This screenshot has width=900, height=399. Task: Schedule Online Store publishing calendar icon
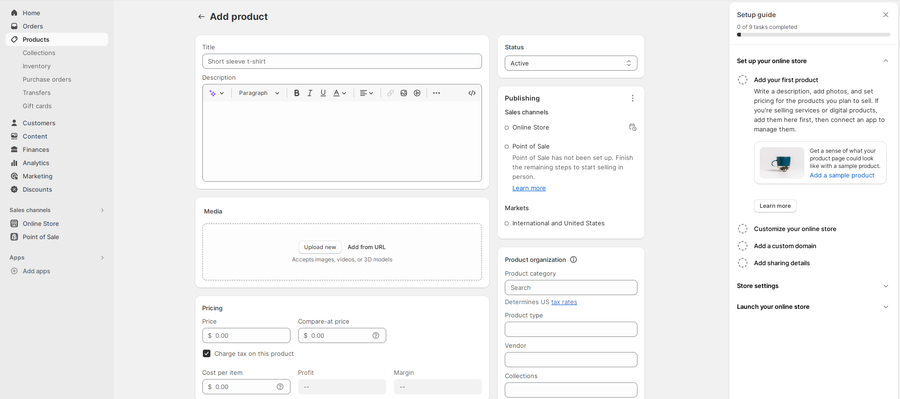click(x=633, y=127)
